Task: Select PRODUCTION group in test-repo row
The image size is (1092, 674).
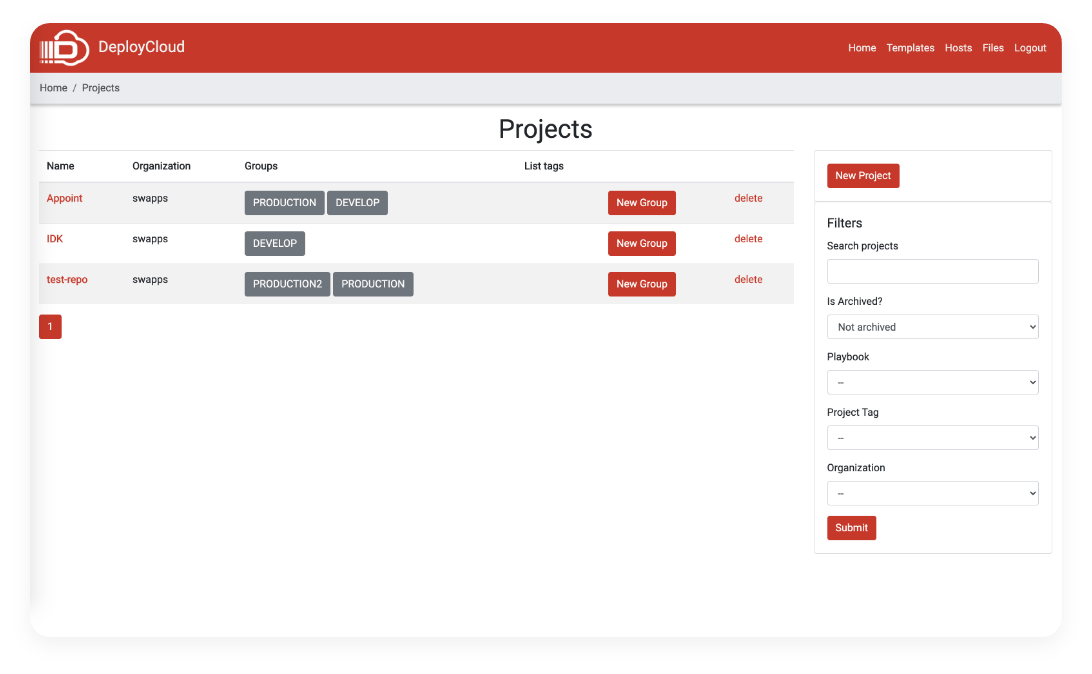Action: pos(373,284)
